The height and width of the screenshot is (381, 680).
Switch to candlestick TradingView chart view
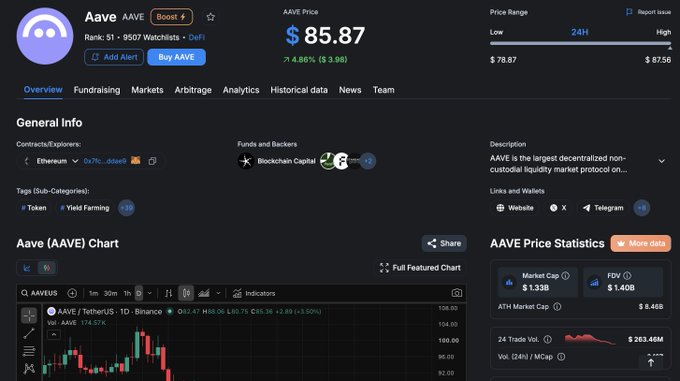47,268
